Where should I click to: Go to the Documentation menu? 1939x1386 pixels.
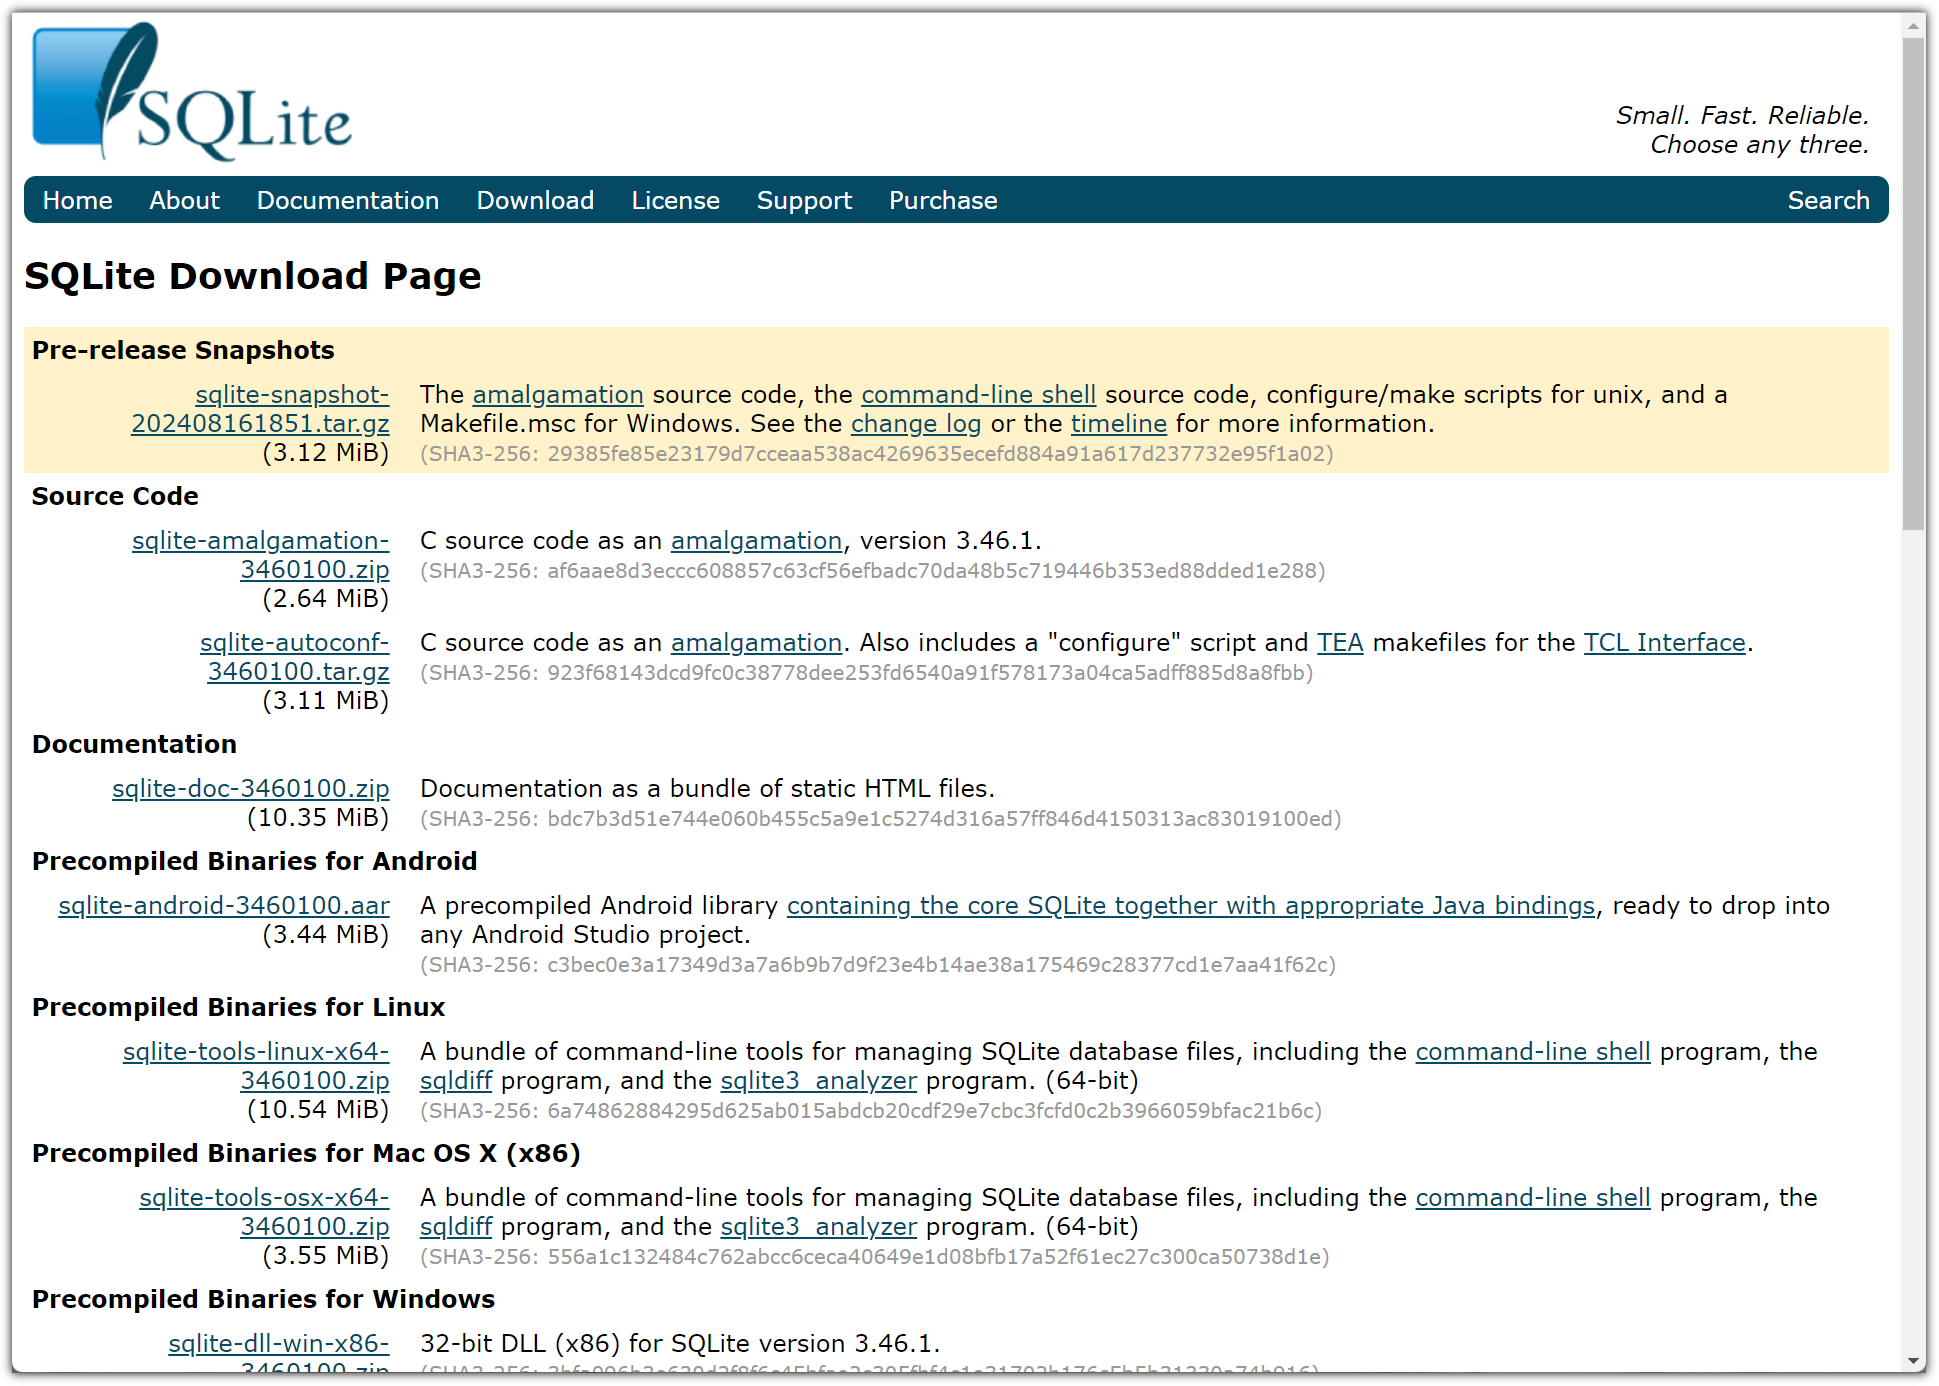347,200
